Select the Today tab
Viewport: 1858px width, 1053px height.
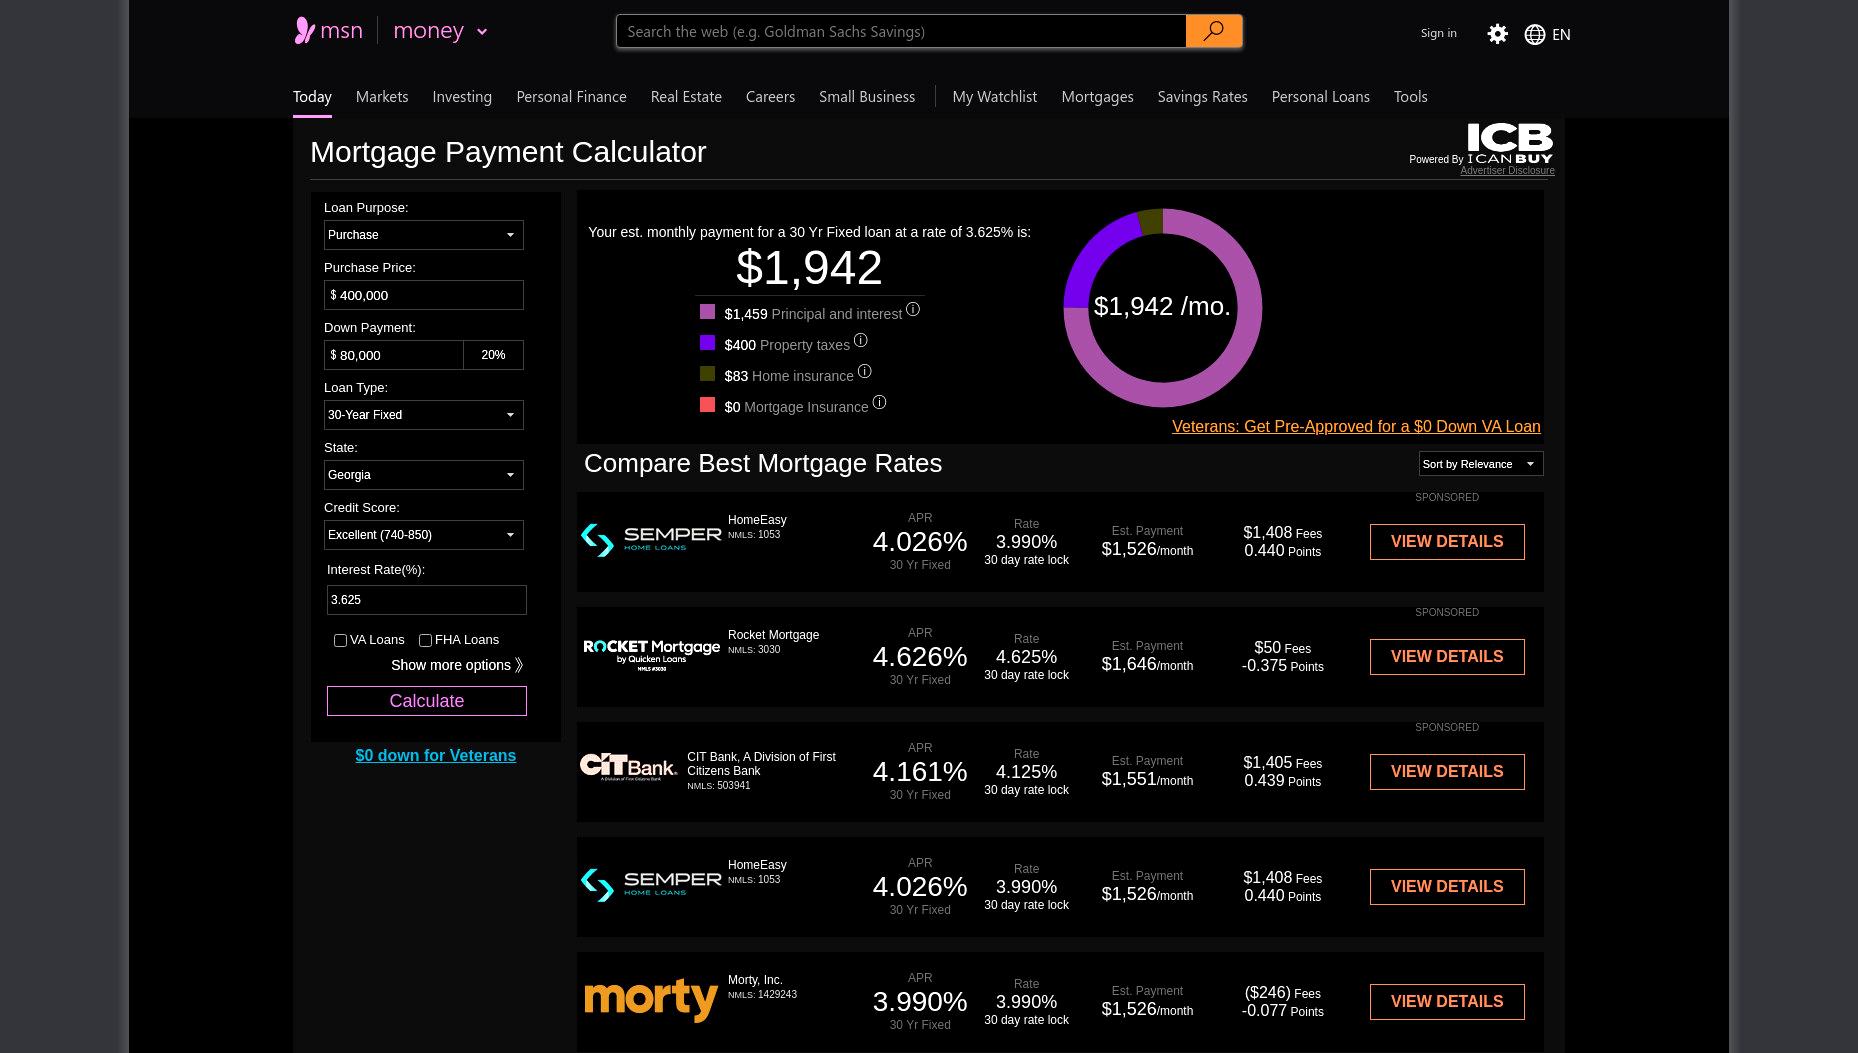(312, 96)
